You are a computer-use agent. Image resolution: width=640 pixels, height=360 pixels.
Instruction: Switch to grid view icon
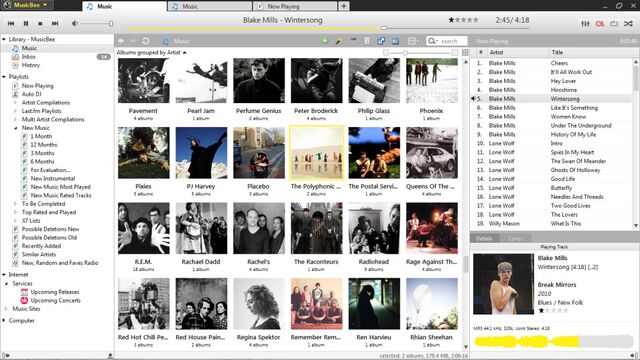pos(465,52)
